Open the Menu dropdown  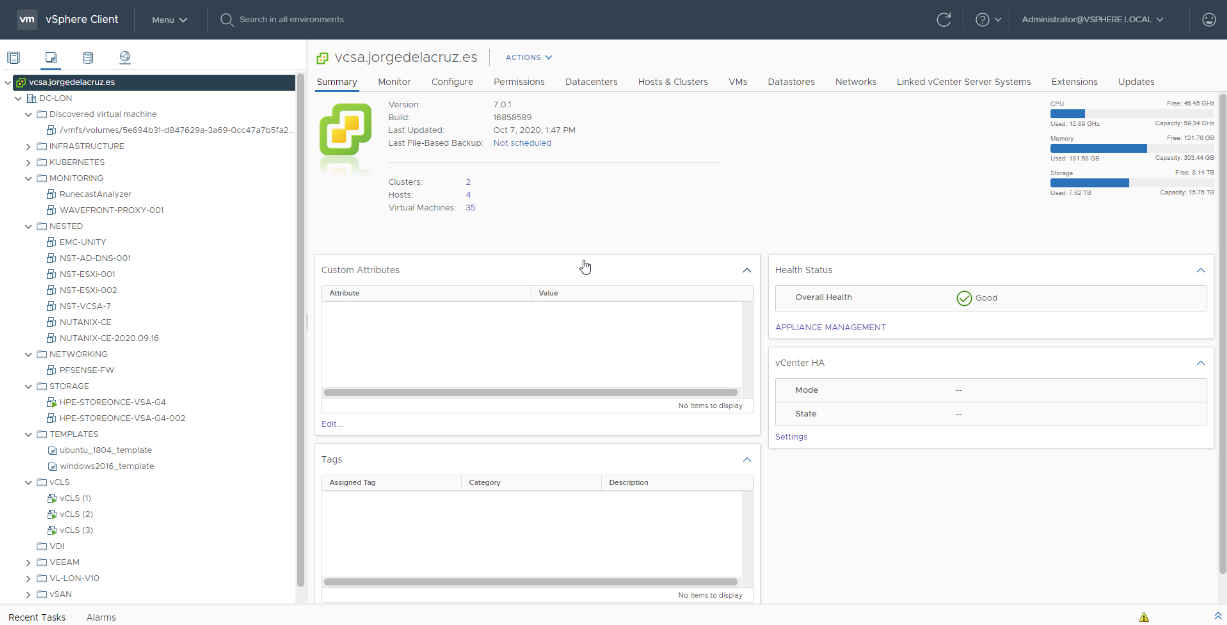pos(168,19)
